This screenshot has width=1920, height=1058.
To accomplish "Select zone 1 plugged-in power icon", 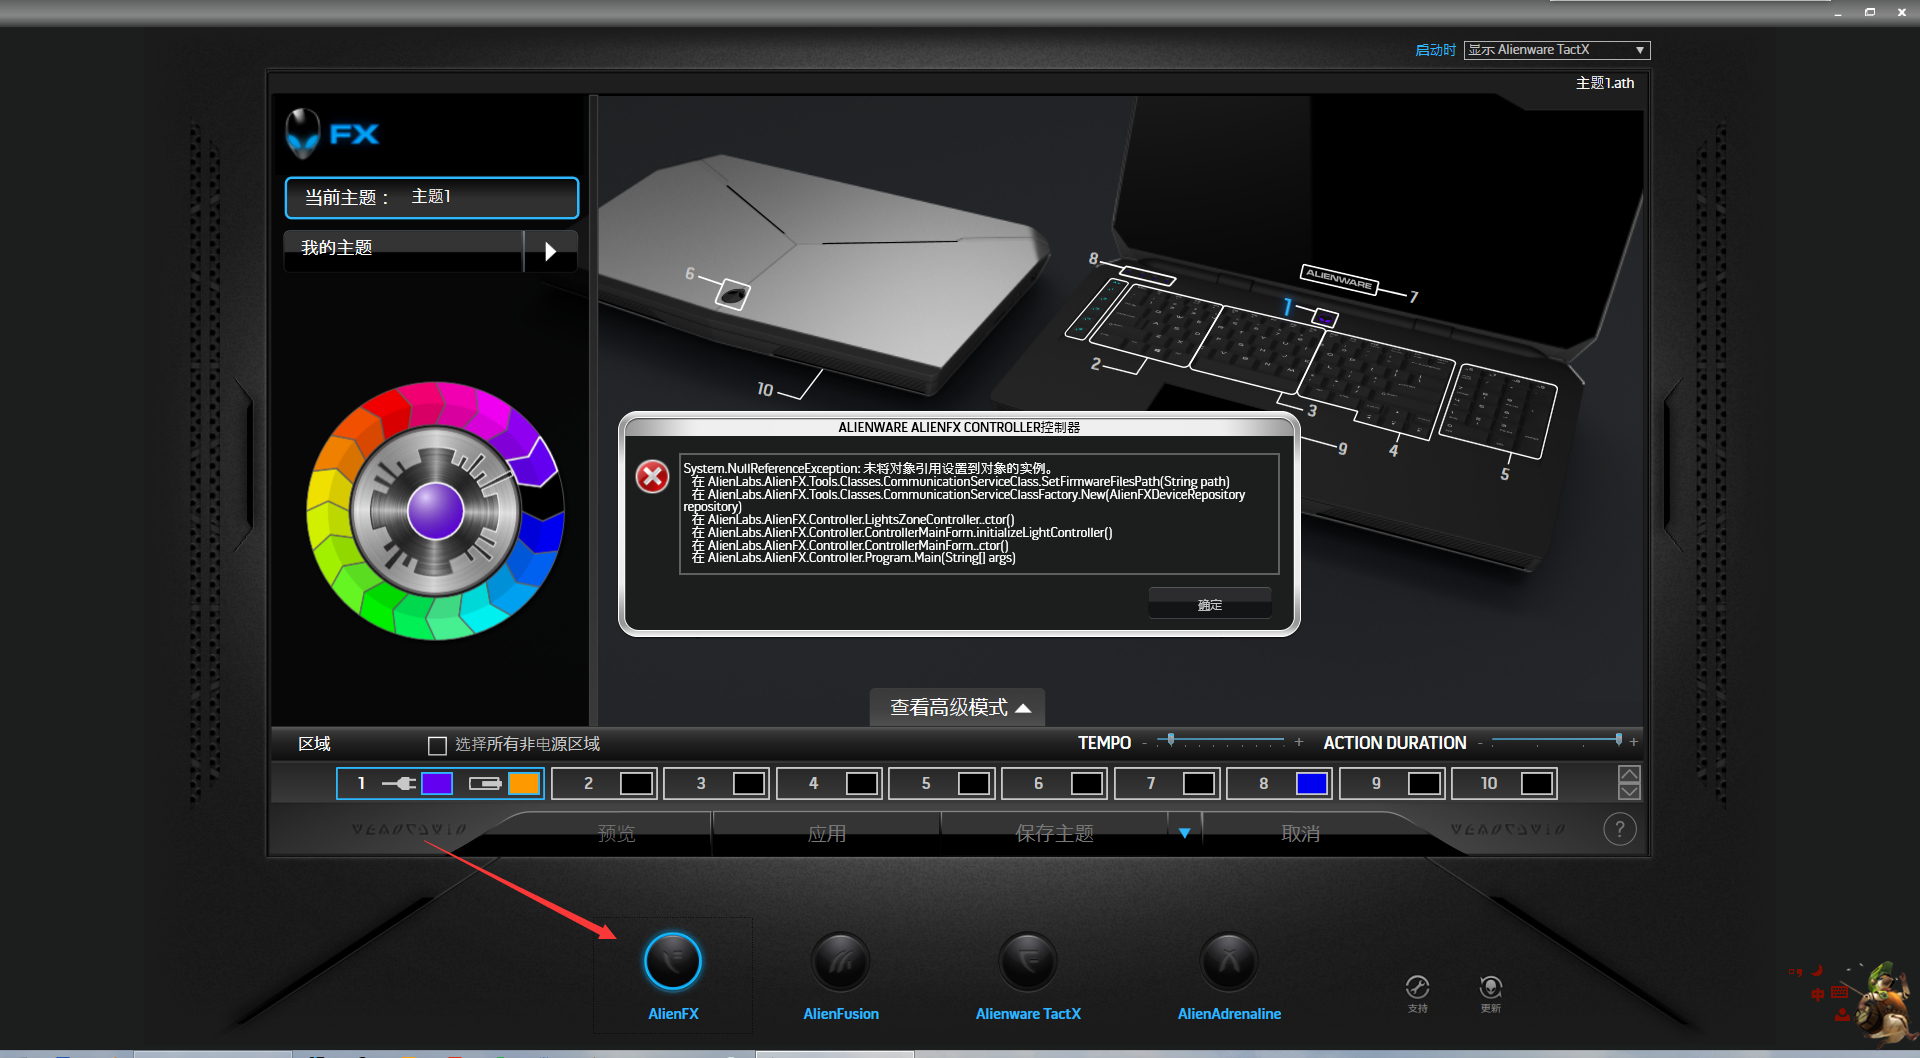I will (x=399, y=783).
